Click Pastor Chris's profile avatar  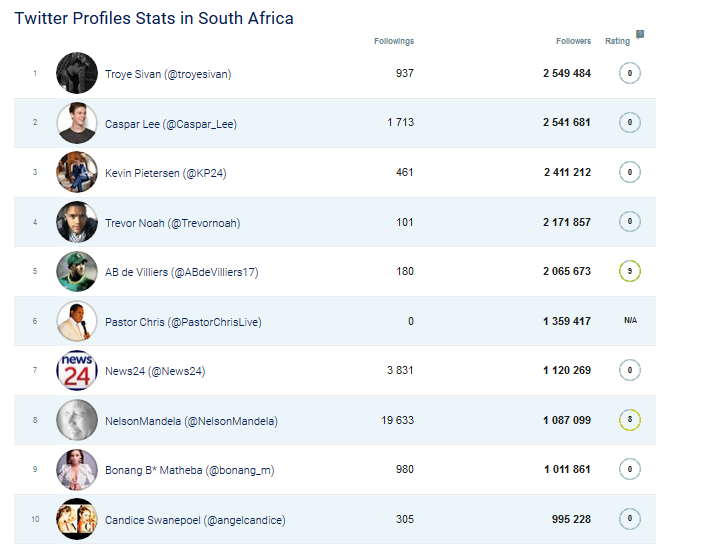[x=77, y=321]
